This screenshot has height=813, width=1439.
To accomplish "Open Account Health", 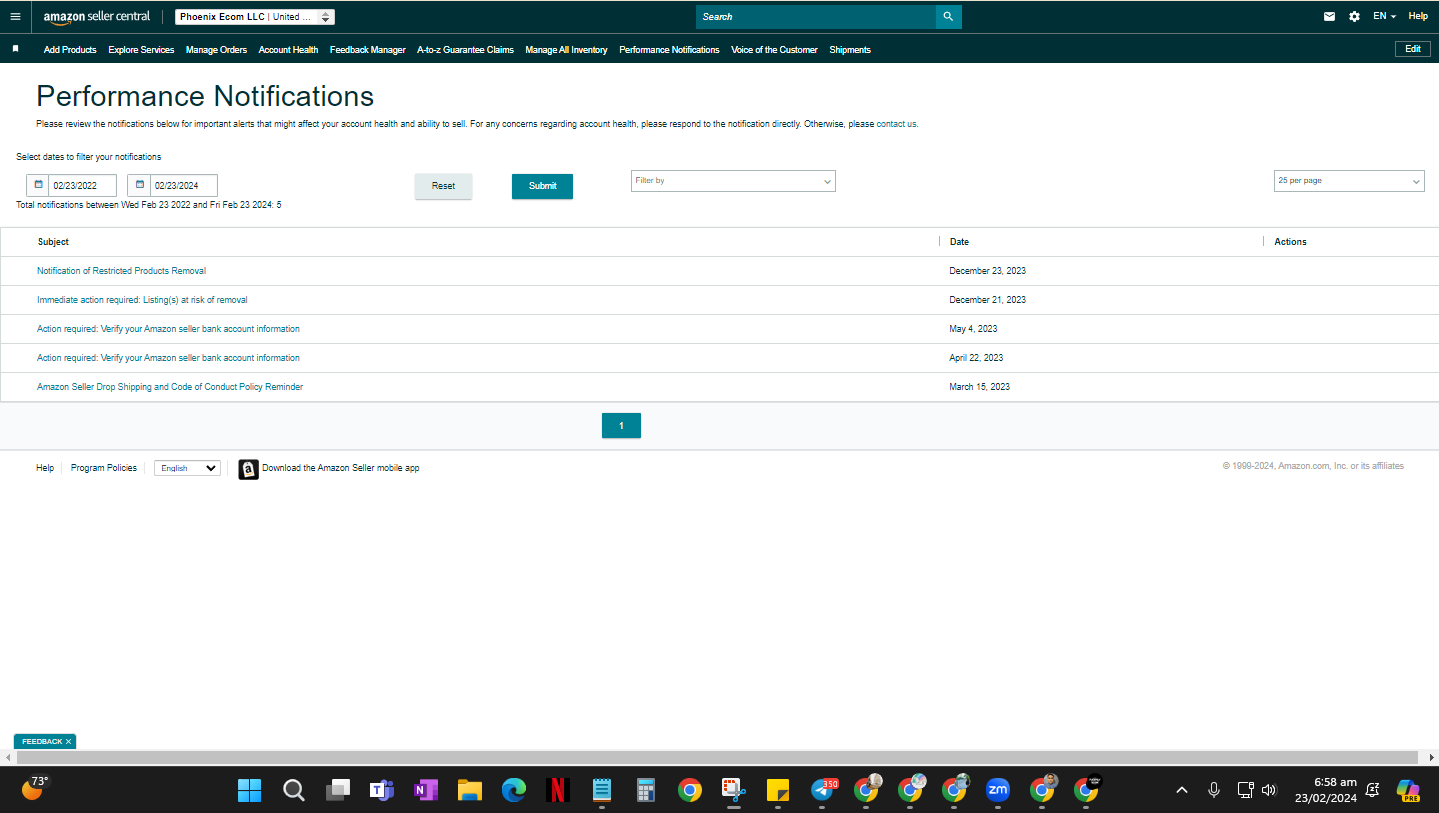I will 288,50.
